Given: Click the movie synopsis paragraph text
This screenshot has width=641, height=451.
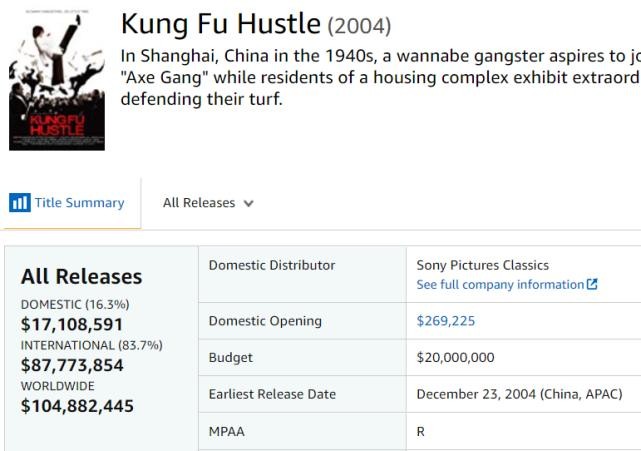Looking at the screenshot, I should click(x=380, y=77).
